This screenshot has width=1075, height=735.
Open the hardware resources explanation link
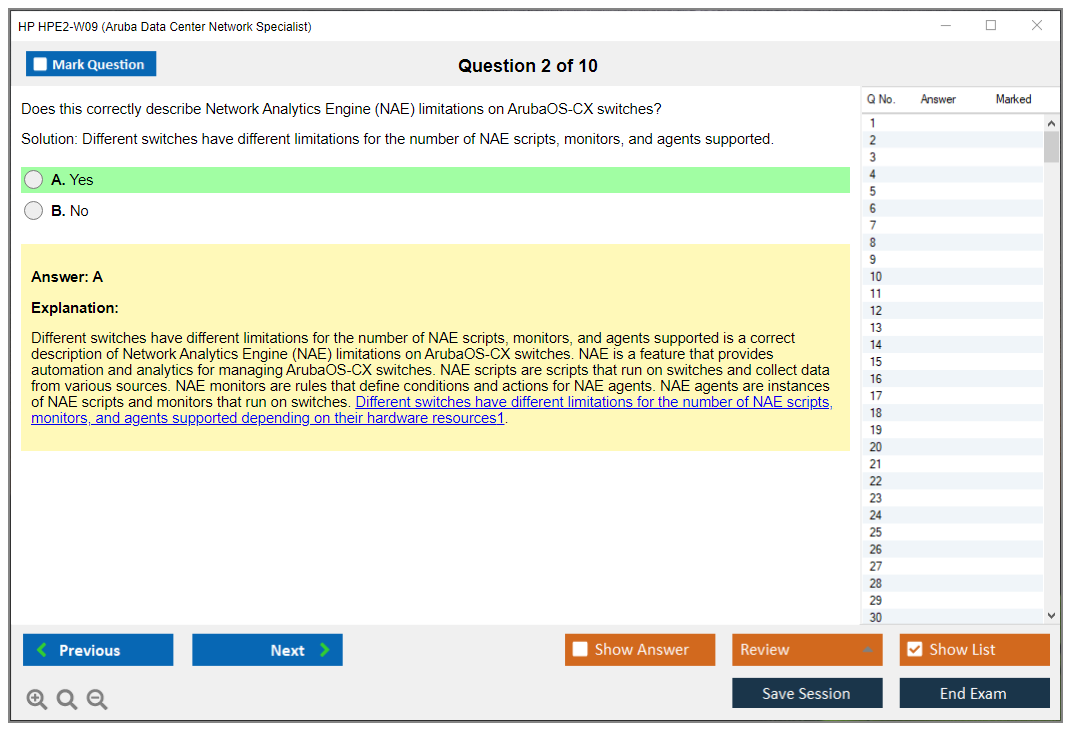592,402
